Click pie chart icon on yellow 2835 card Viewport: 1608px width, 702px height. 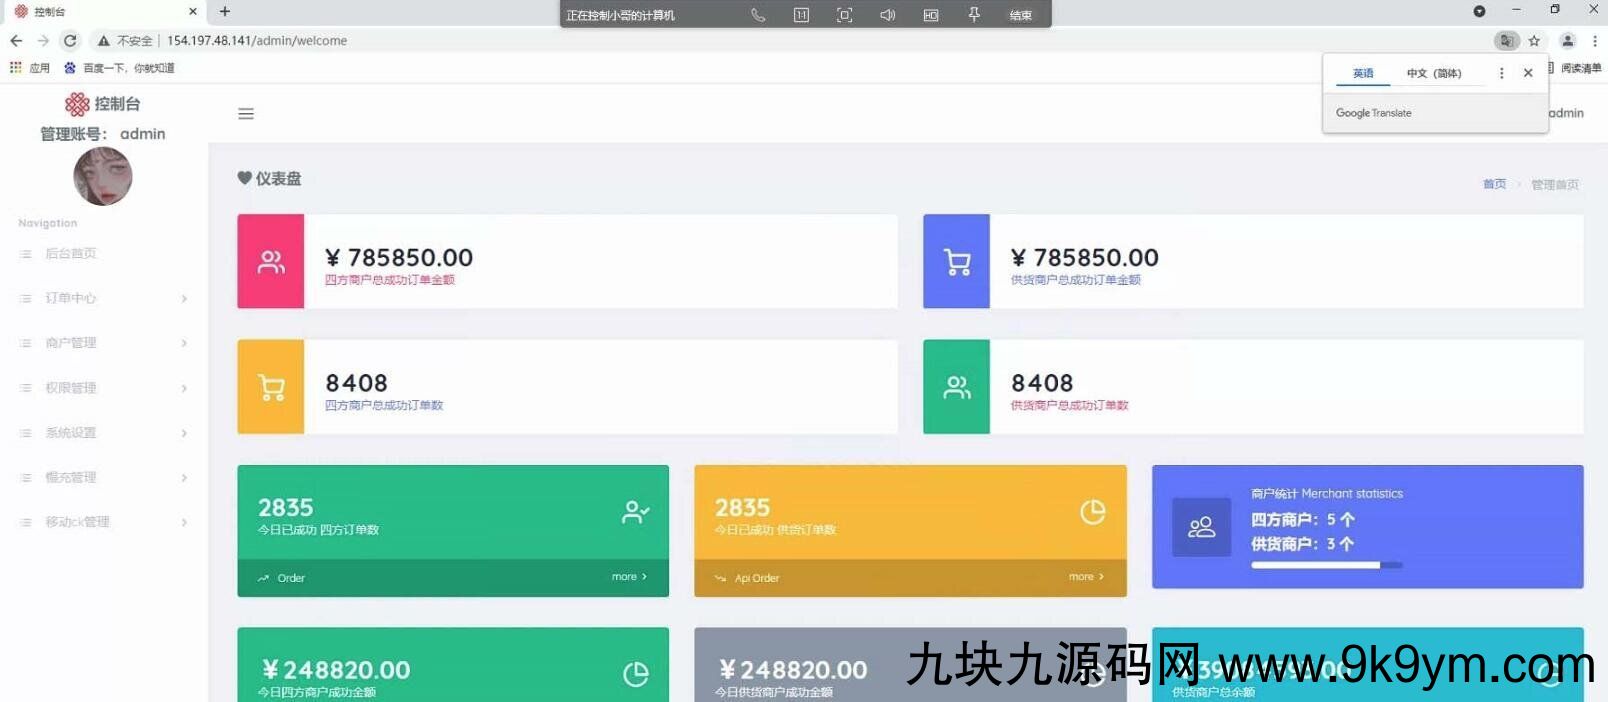coord(1093,512)
